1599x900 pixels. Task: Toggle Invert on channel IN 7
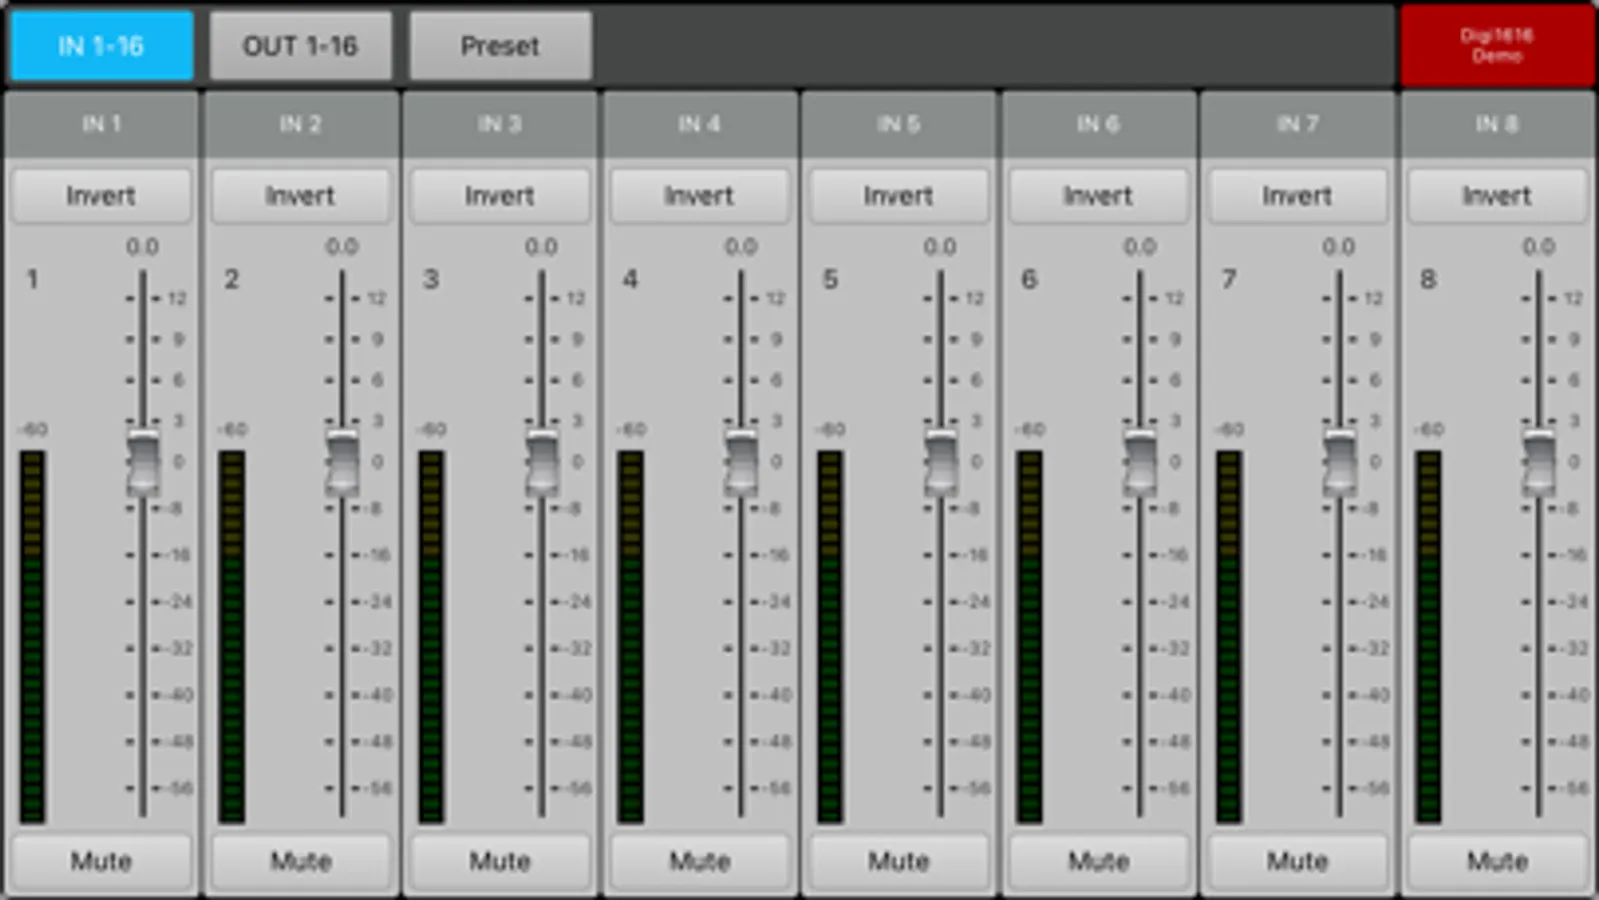point(1297,196)
